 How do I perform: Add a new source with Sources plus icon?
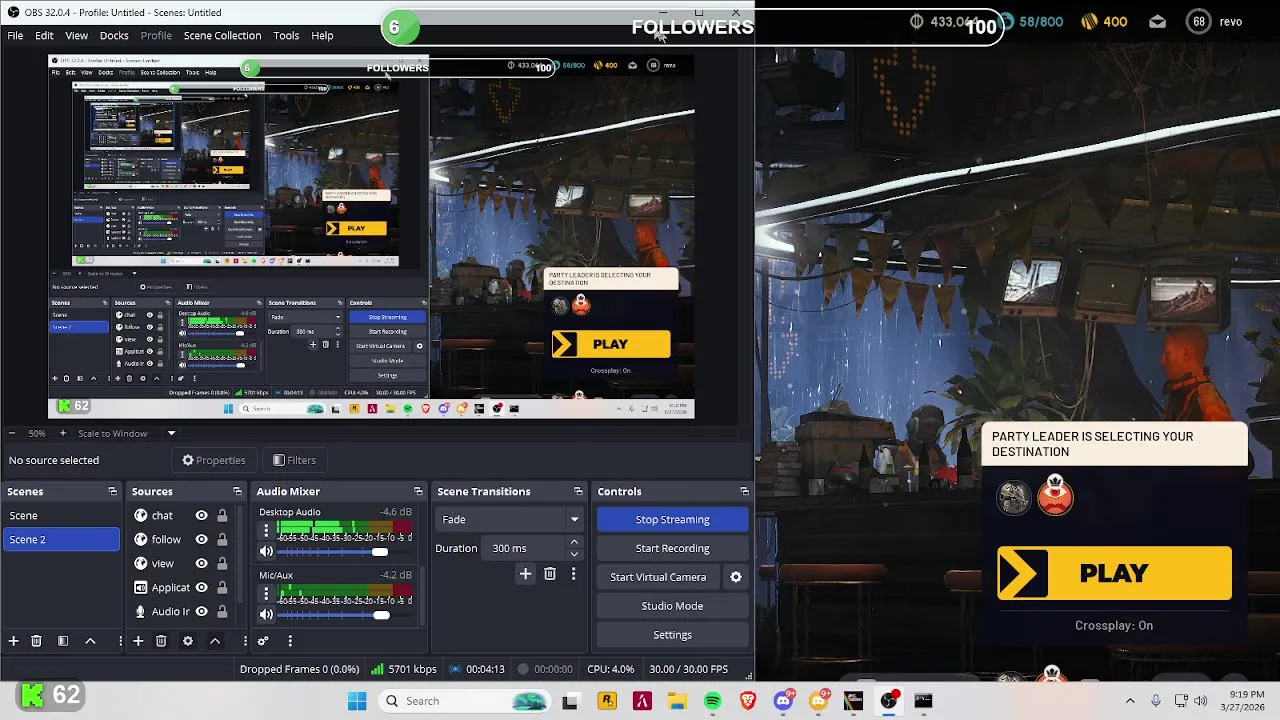[138, 641]
